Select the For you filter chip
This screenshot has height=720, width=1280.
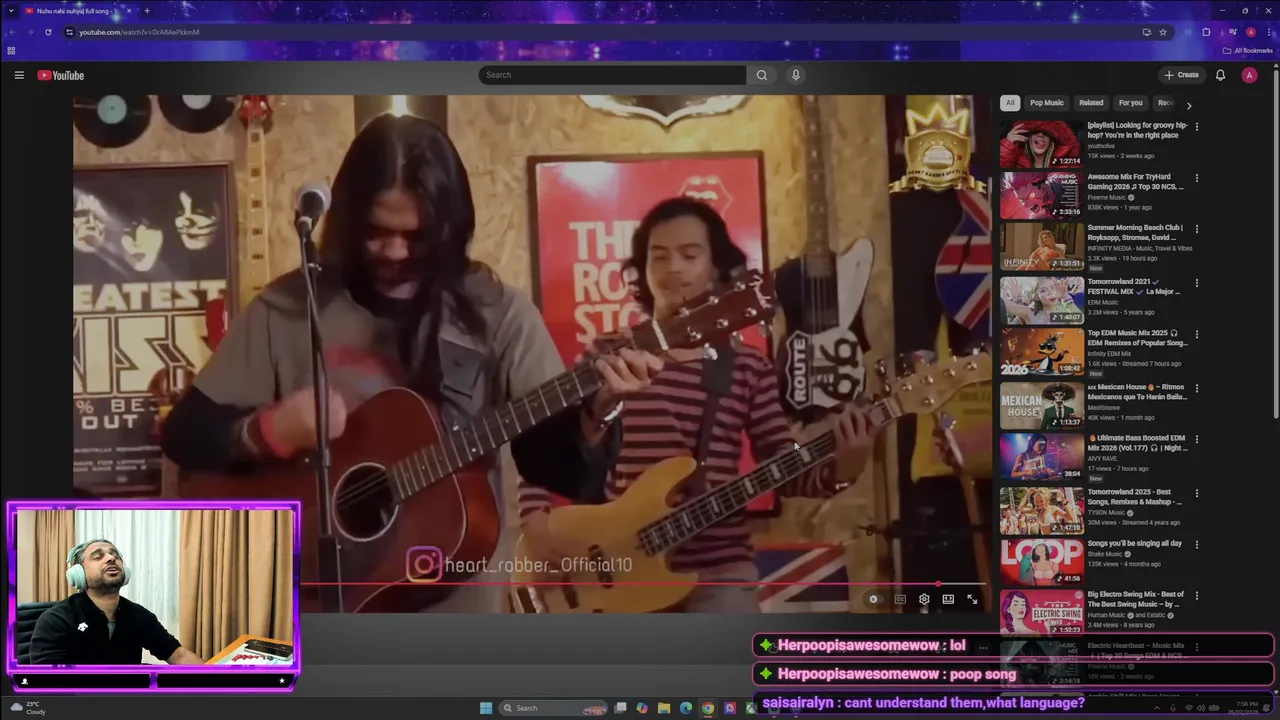(1130, 103)
